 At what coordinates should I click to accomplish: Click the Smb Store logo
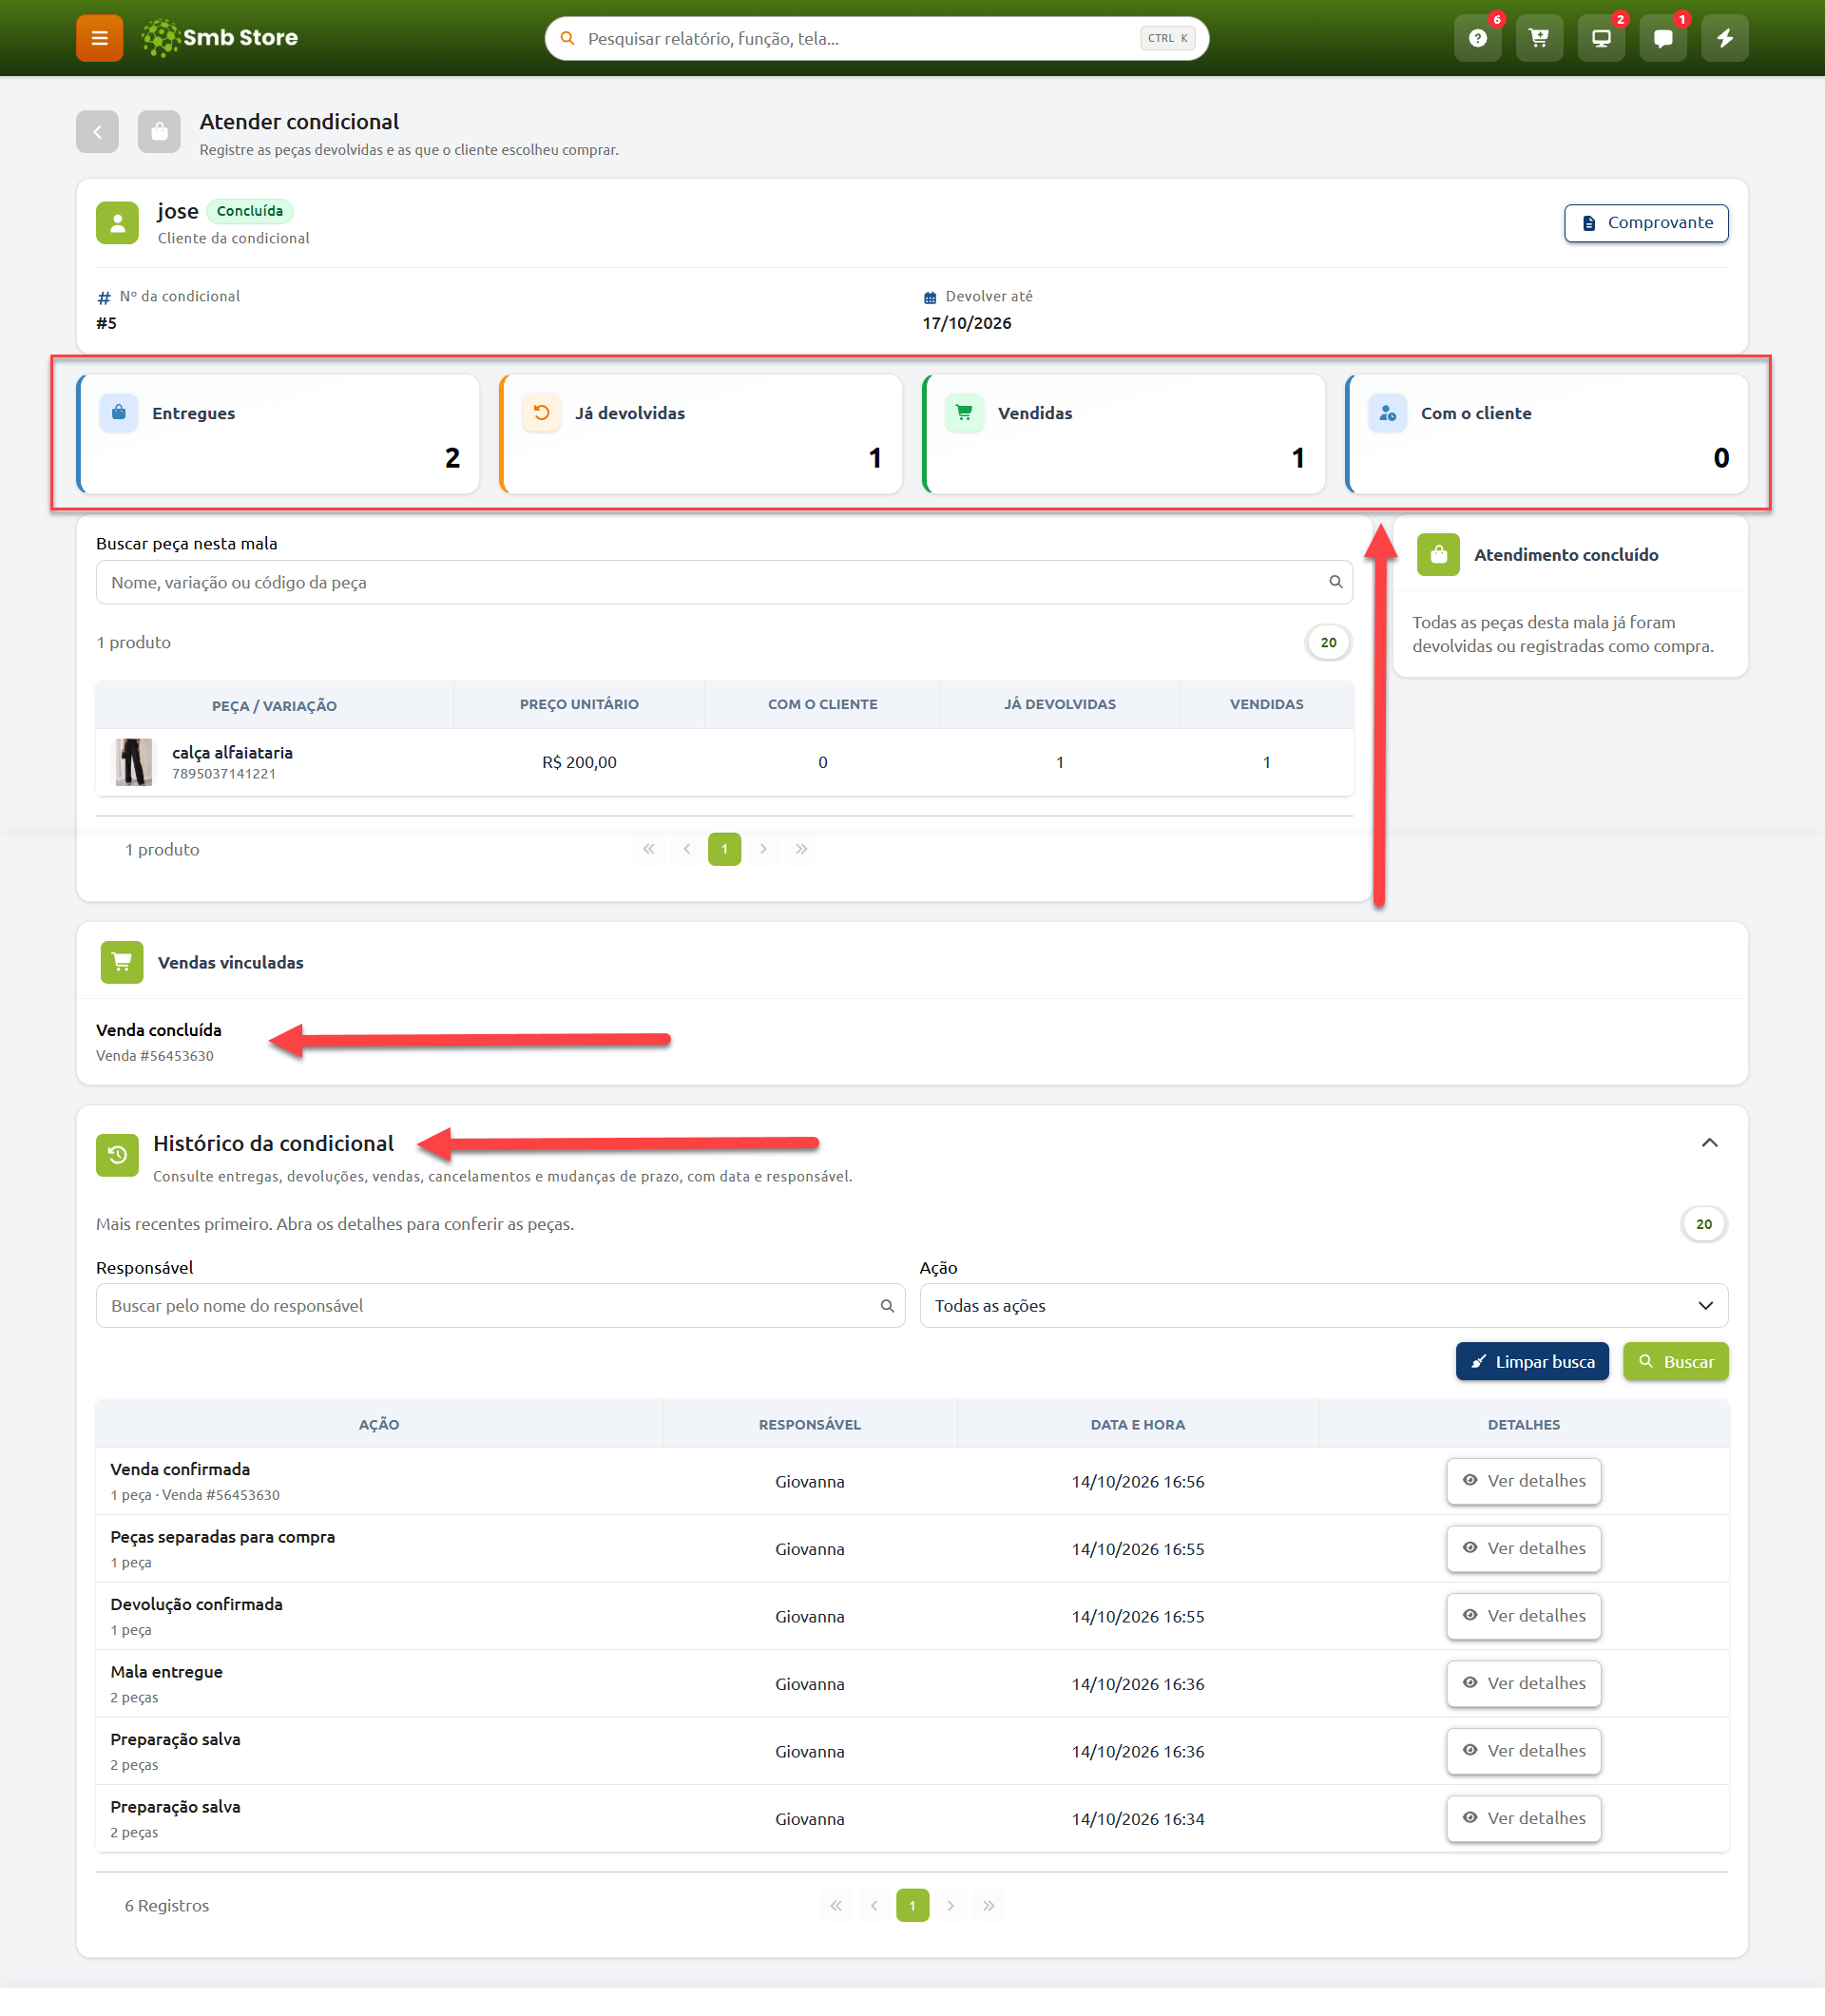220,38
